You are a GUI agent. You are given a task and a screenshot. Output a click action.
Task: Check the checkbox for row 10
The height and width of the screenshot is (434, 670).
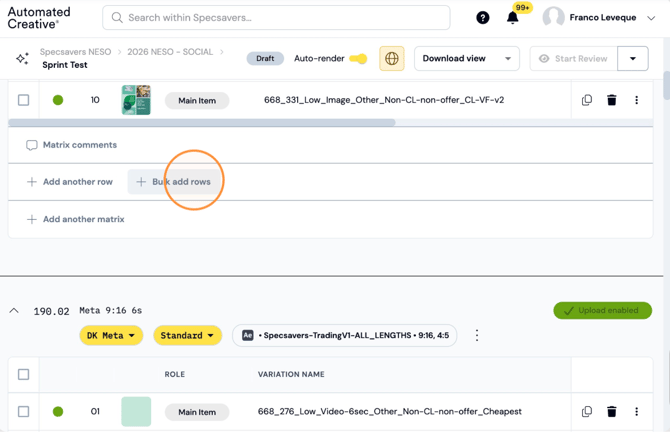[x=24, y=100]
